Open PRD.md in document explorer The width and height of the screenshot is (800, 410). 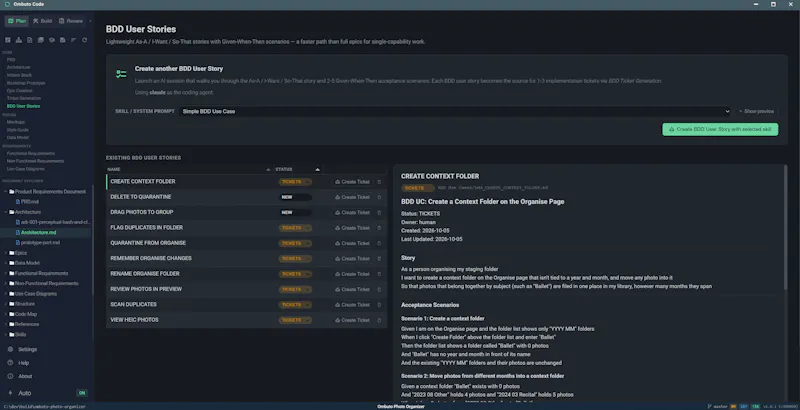30,202
